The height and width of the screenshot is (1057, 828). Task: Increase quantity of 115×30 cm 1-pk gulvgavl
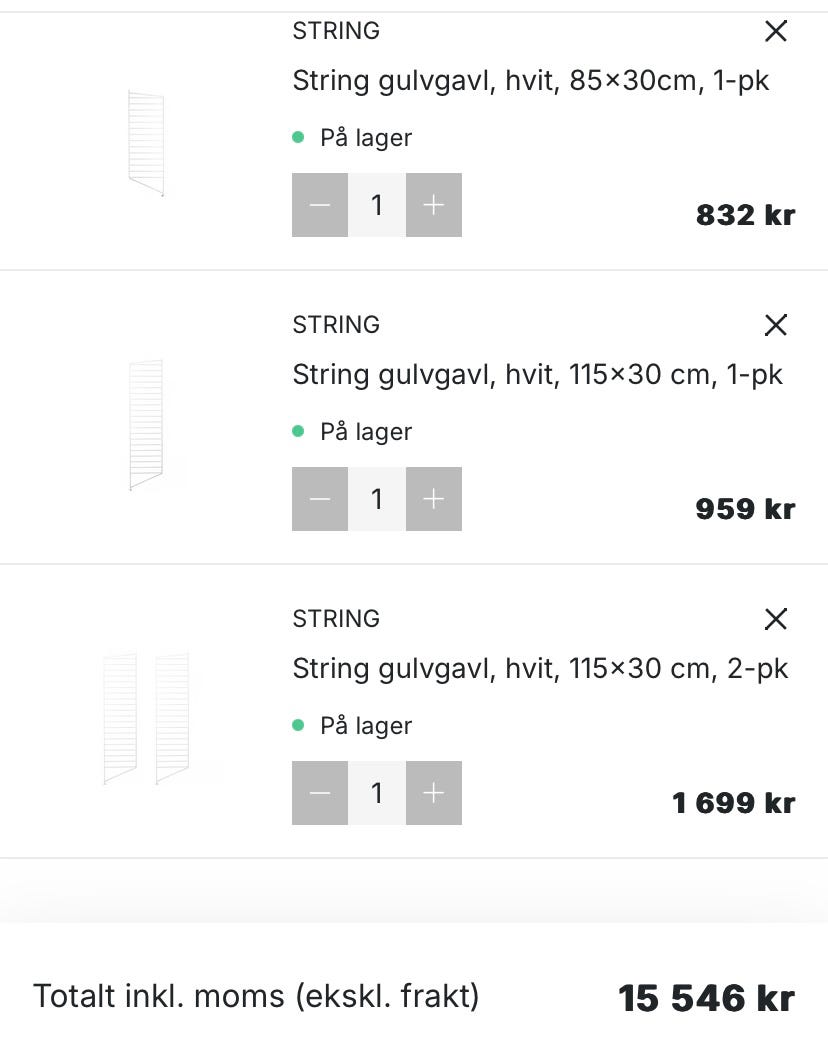433,499
